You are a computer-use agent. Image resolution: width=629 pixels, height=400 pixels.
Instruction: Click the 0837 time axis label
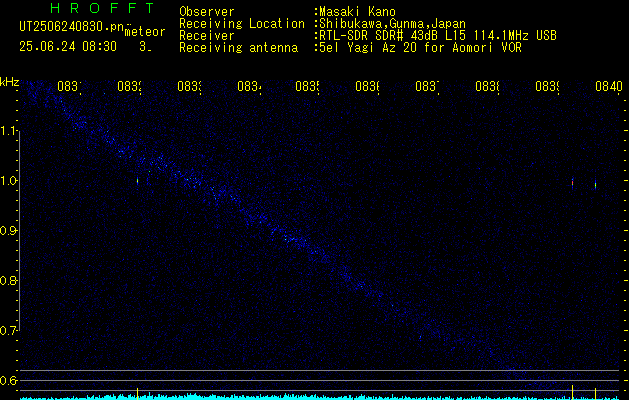click(427, 86)
